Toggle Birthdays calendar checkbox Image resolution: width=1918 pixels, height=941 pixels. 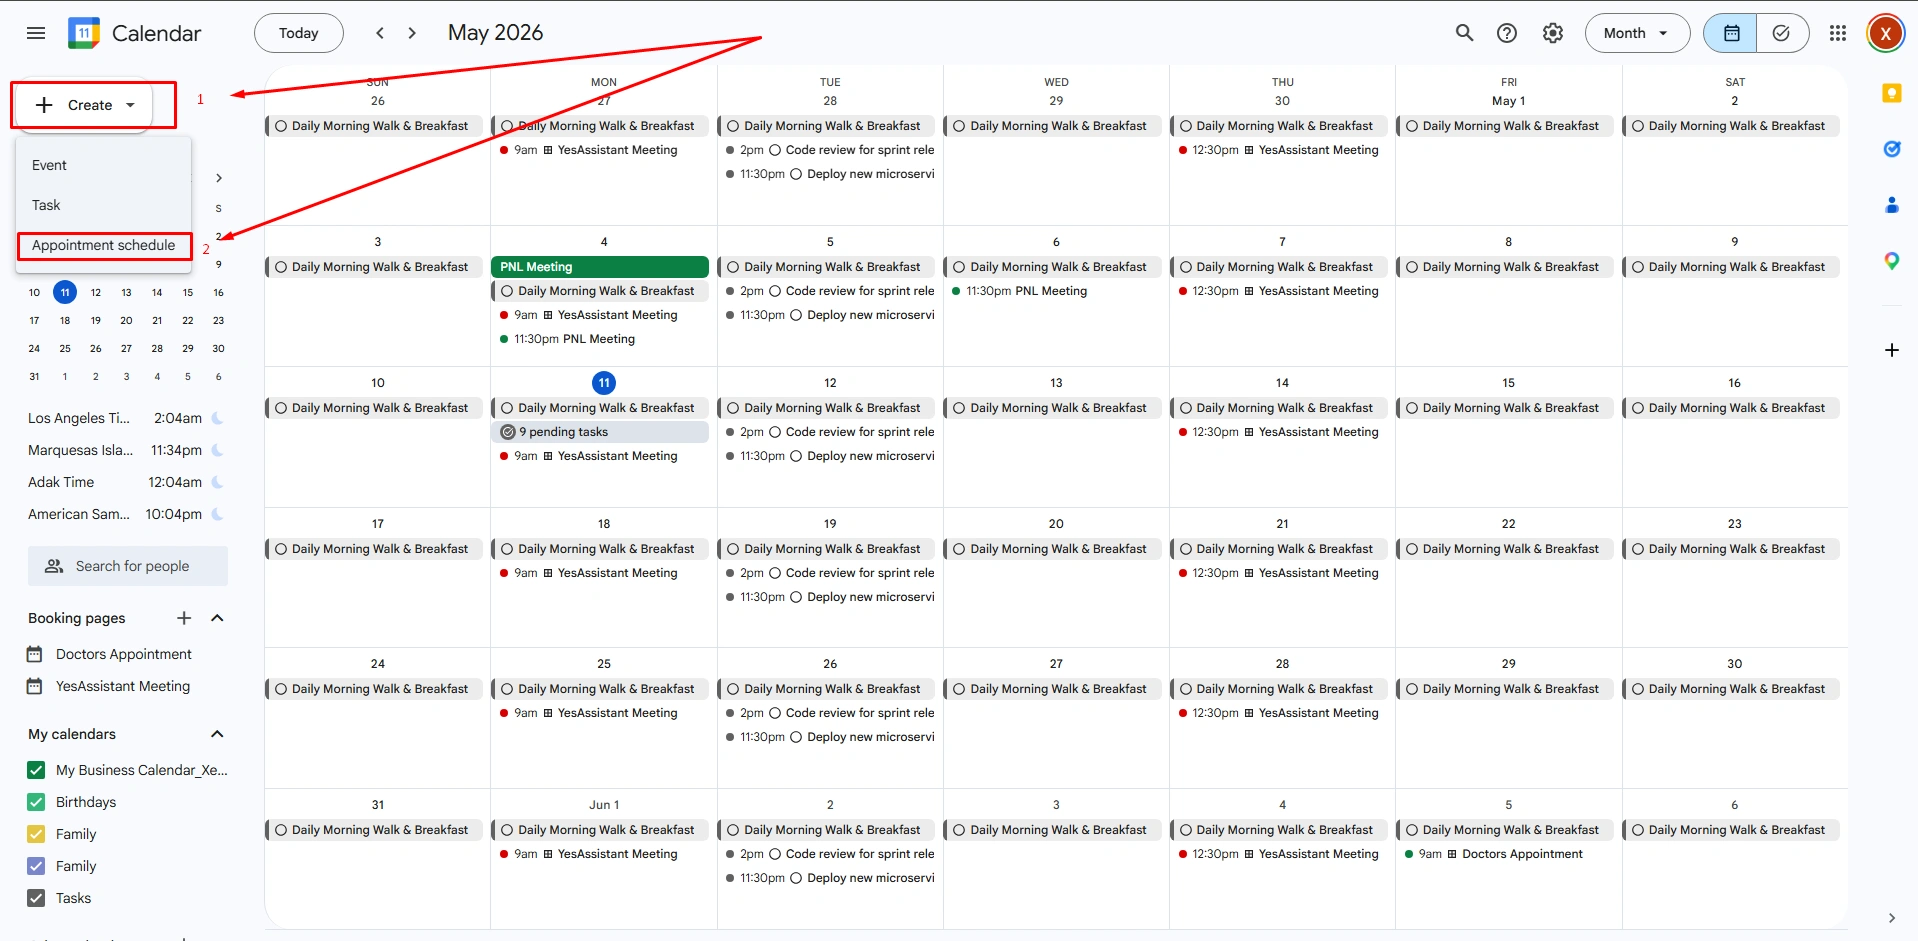[36, 802]
